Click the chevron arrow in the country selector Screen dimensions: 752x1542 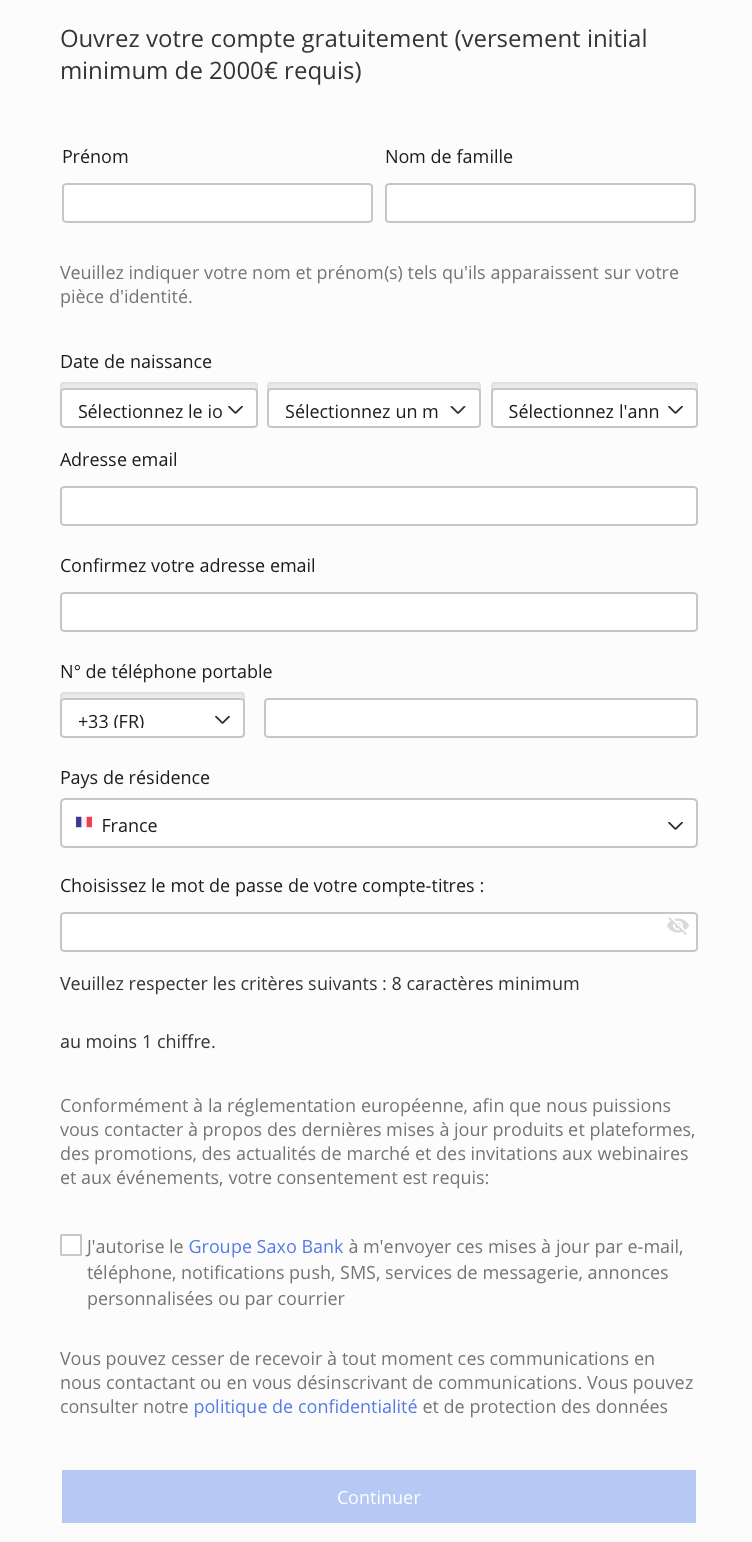coord(675,825)
